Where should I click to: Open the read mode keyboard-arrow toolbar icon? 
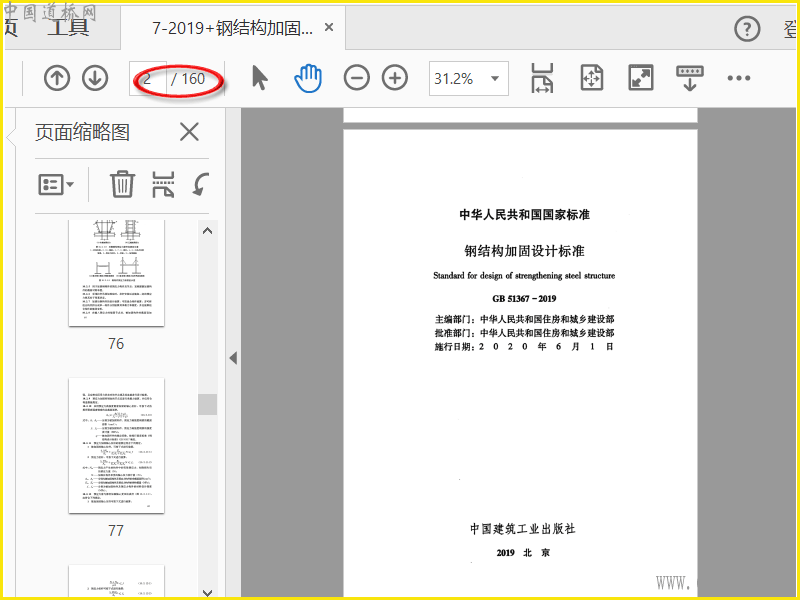(x=690, y=79)
